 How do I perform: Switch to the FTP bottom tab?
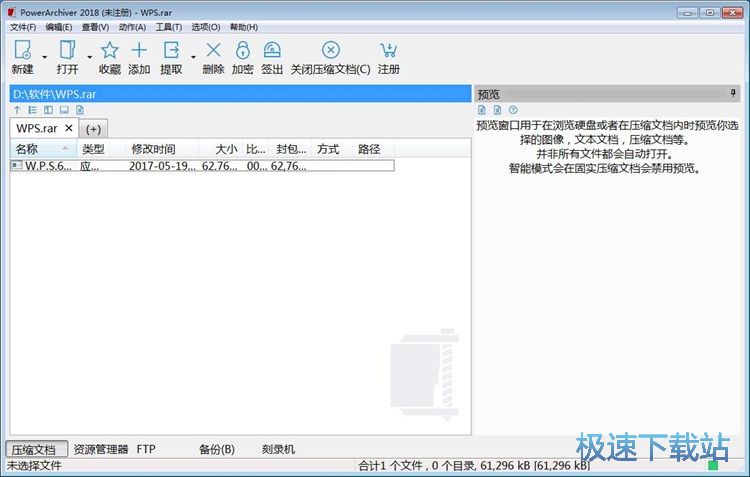[146, 449]
